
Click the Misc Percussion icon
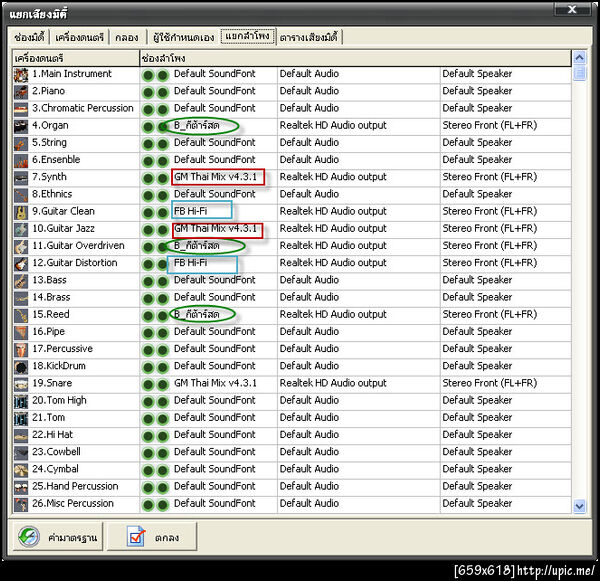tap(21, 504)
